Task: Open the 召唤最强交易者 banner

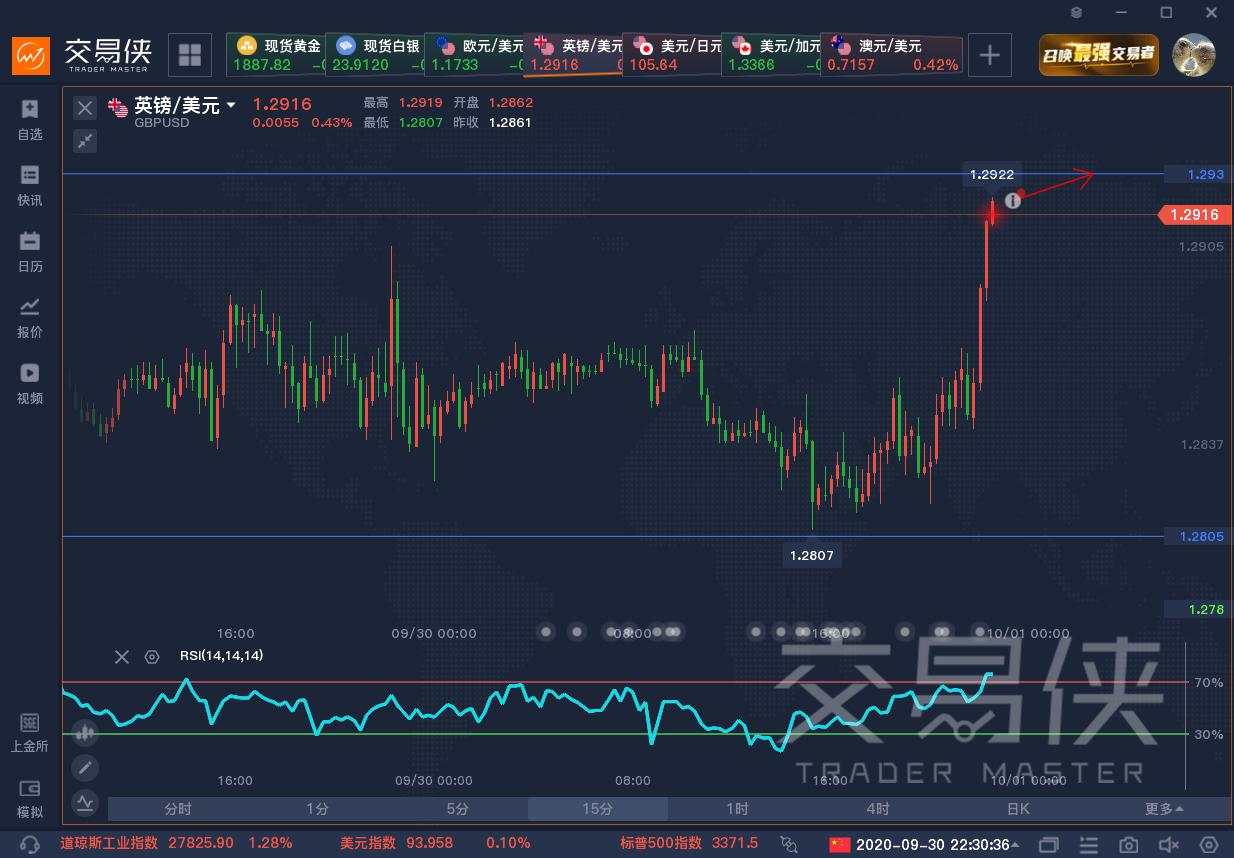Action: [x=1099, y=55]
